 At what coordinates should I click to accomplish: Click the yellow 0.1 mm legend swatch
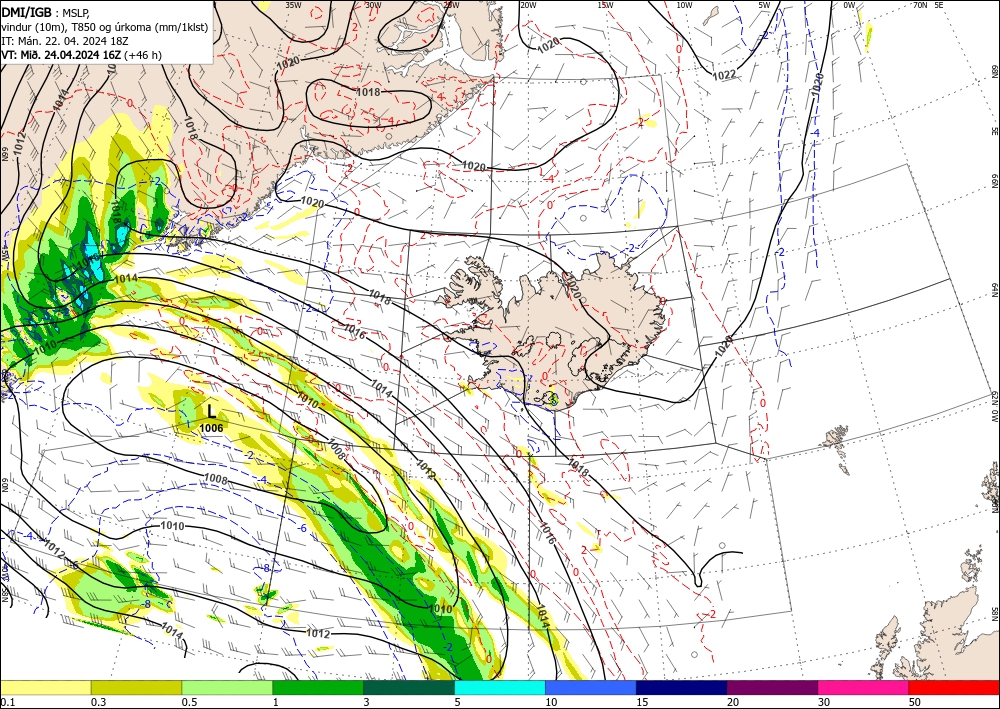[x=45, y=687]
